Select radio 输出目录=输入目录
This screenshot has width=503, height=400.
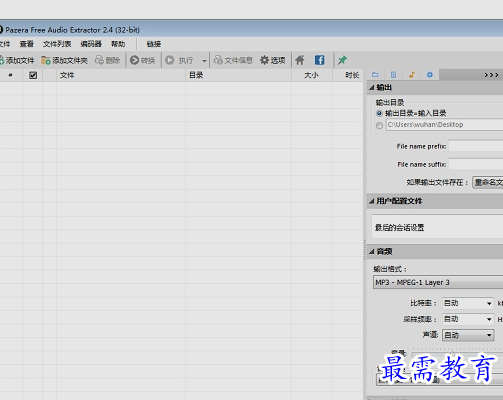pyautogui.click(x=379, y=113)
